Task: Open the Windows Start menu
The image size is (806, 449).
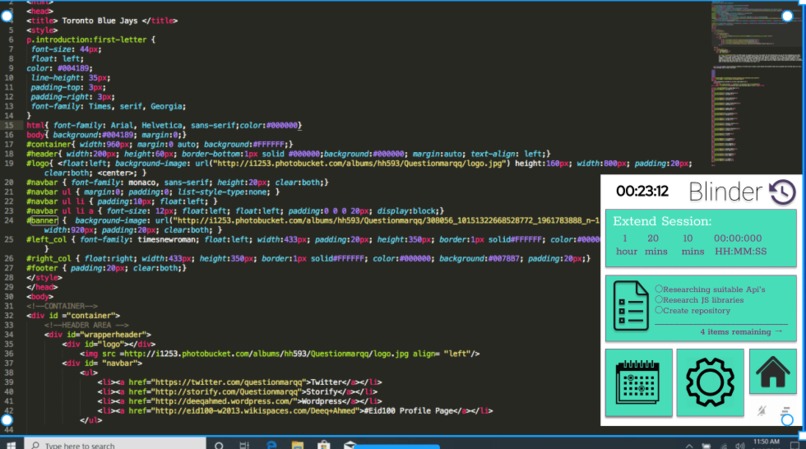Action: tap(11, 444)
